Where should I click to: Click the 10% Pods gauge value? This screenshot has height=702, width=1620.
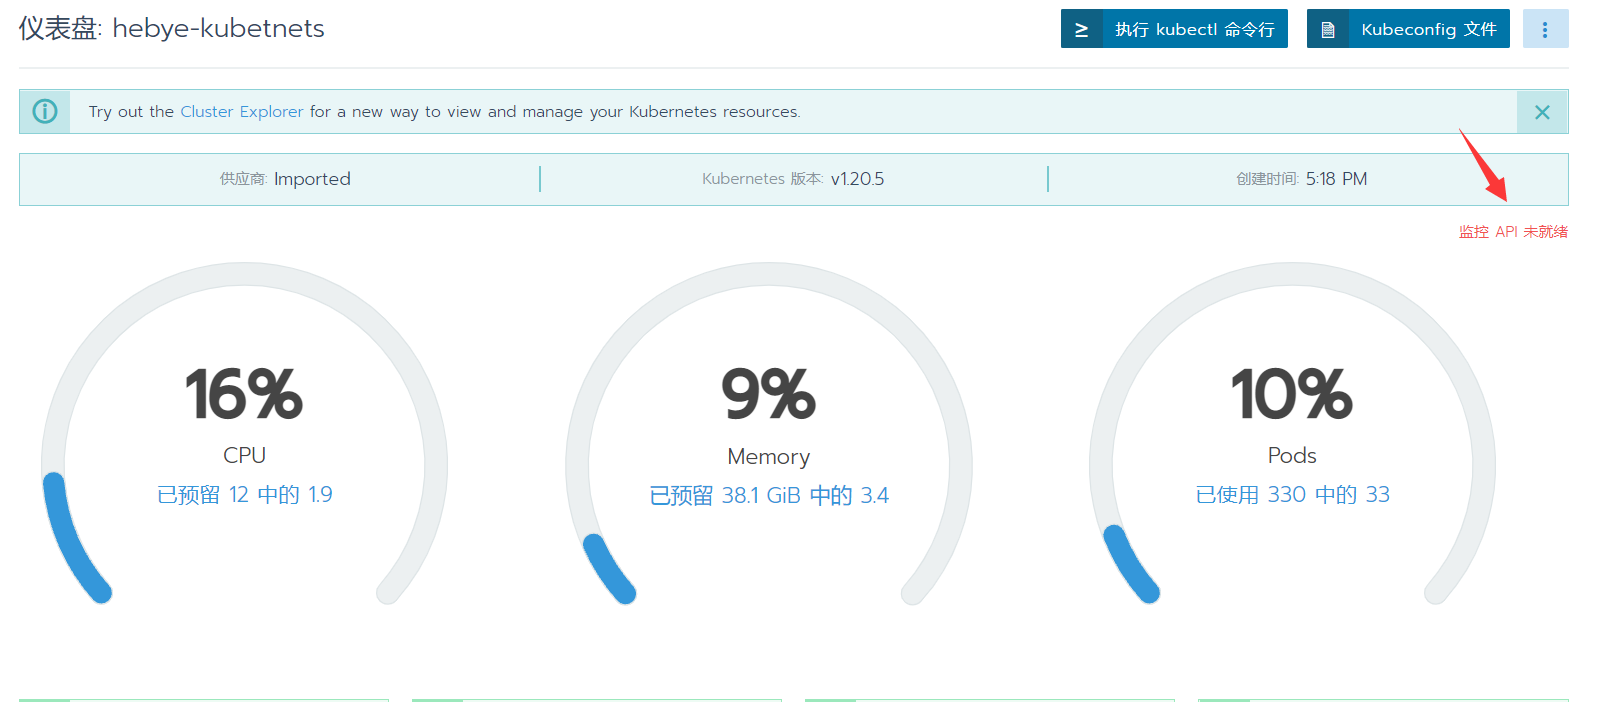click(x=1292, y=394)
